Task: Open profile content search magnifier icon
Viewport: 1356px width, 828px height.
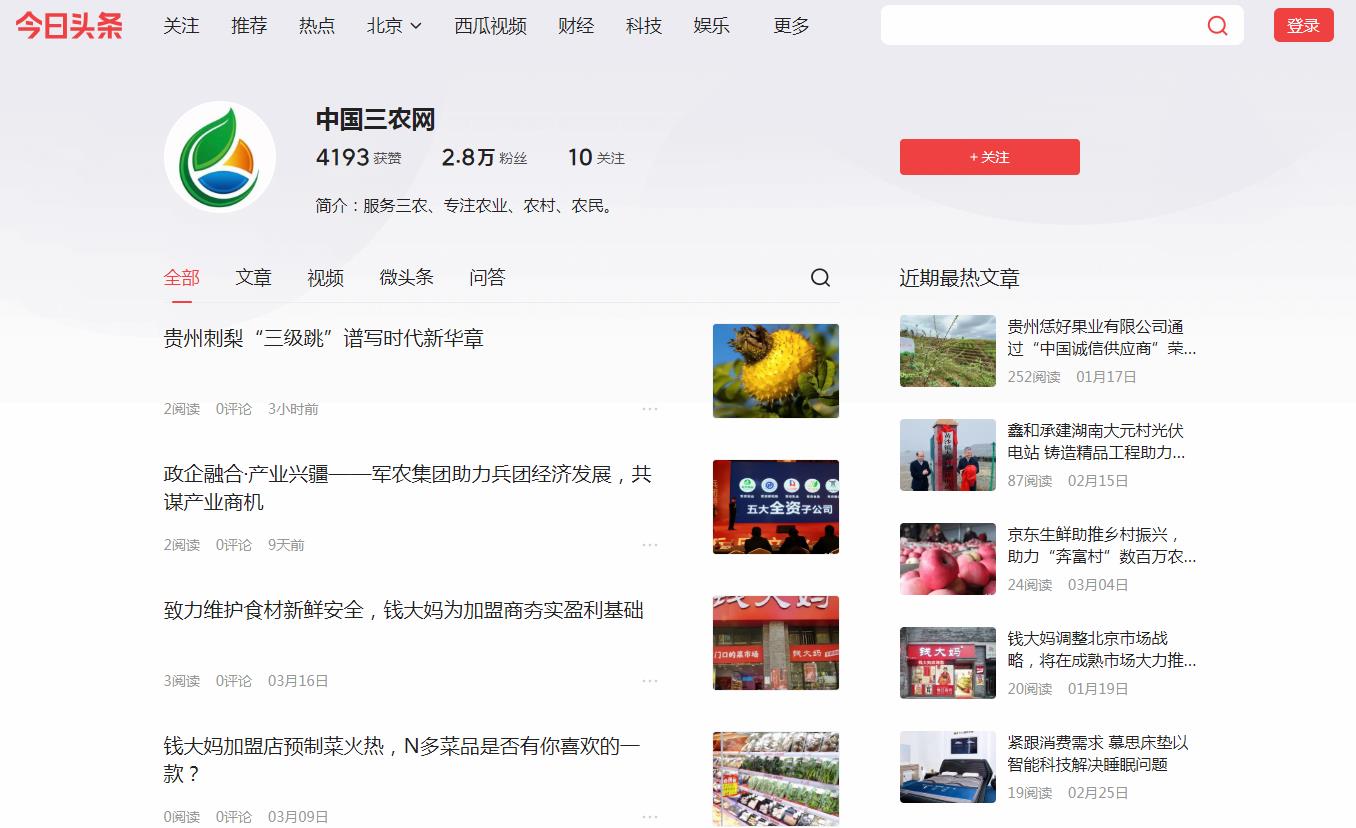Action: click(x=820, y=278)
